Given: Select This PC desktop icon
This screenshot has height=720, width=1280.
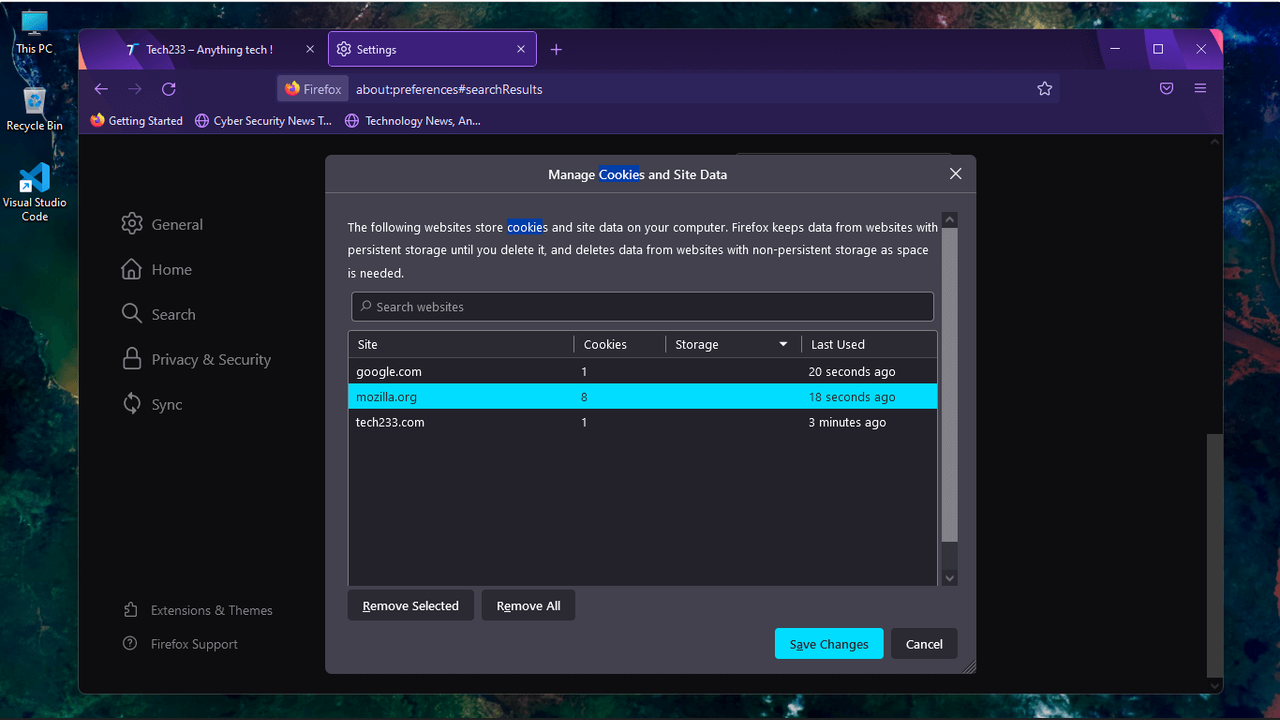Looking at the screenshot, I should [35, 33].
